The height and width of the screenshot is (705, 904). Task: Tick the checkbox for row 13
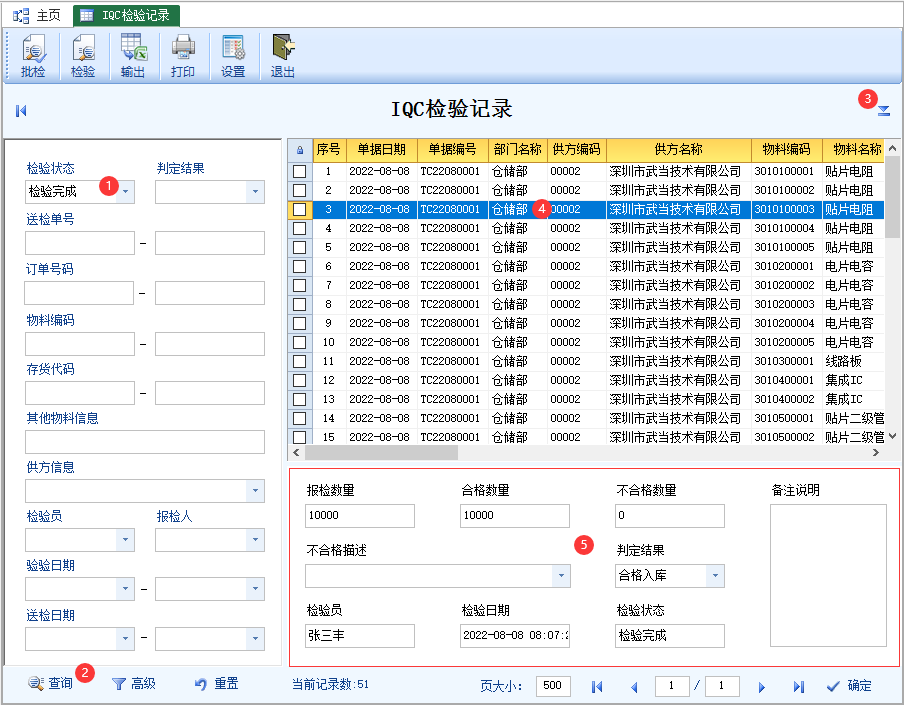(x=300, y=399)
